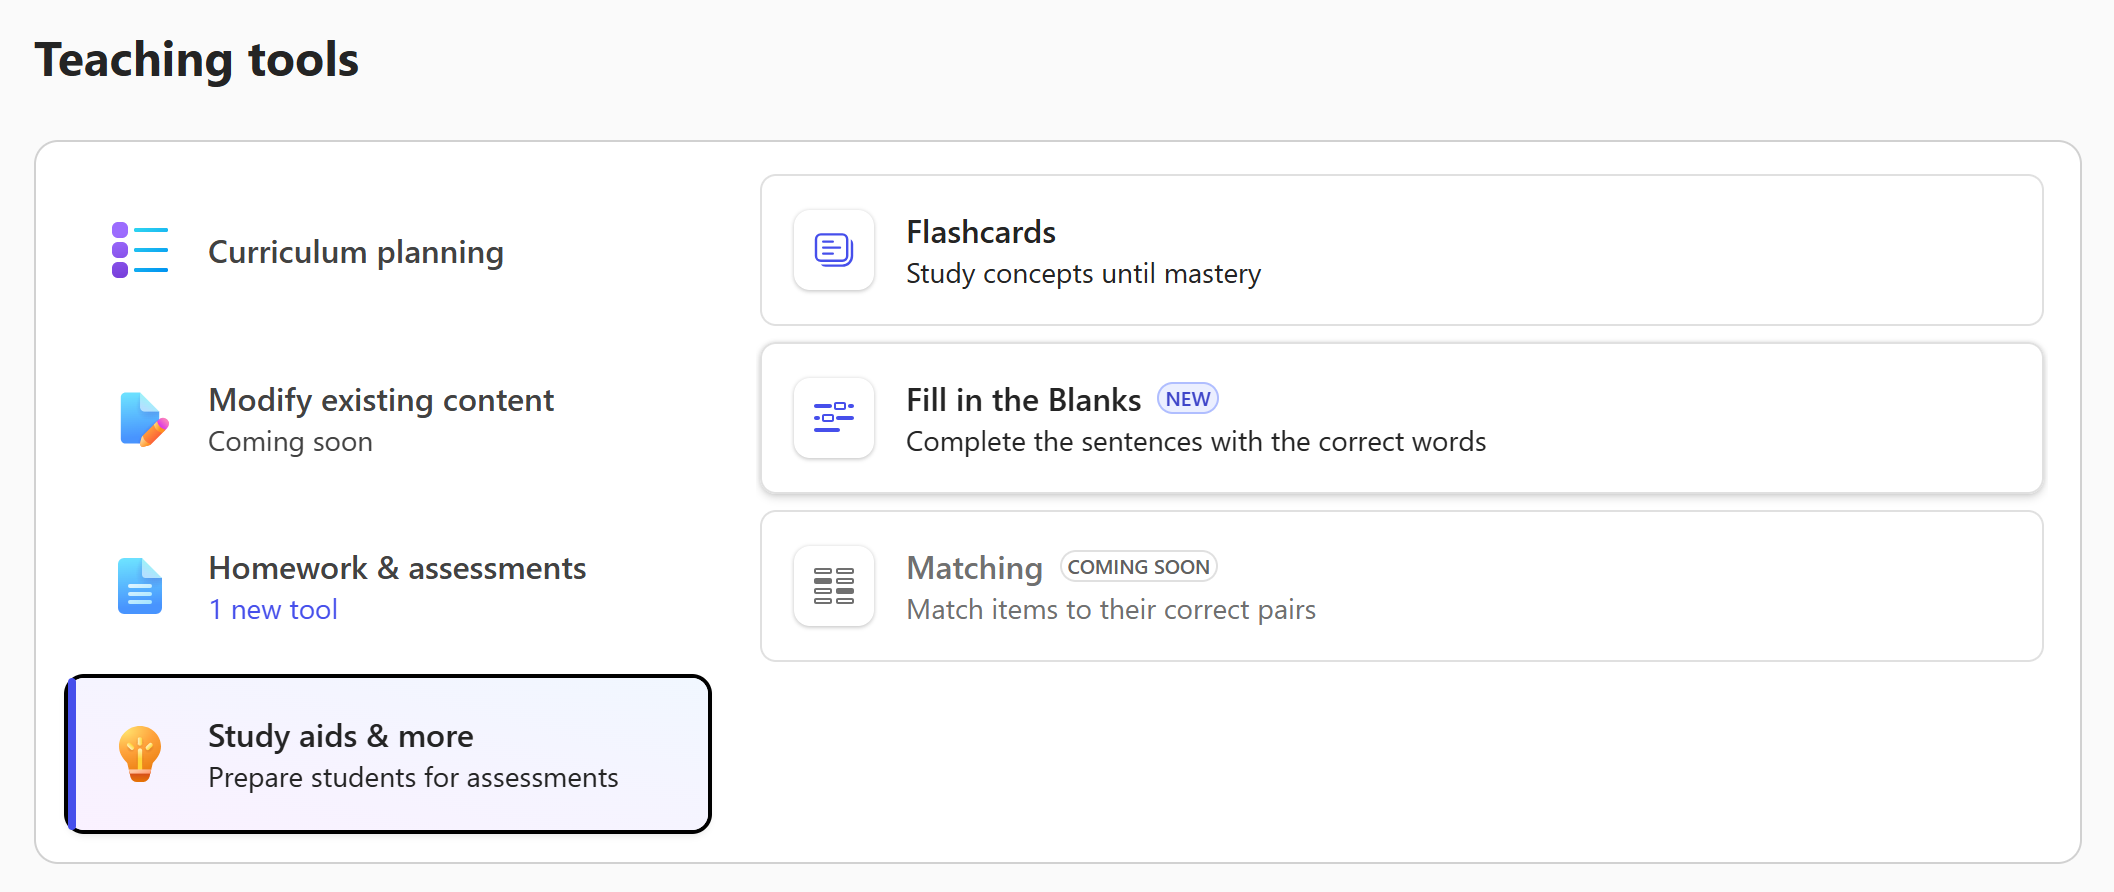Click the Study aids lightbulb icon
The image size is (2114, 892).
pos(140,753)
